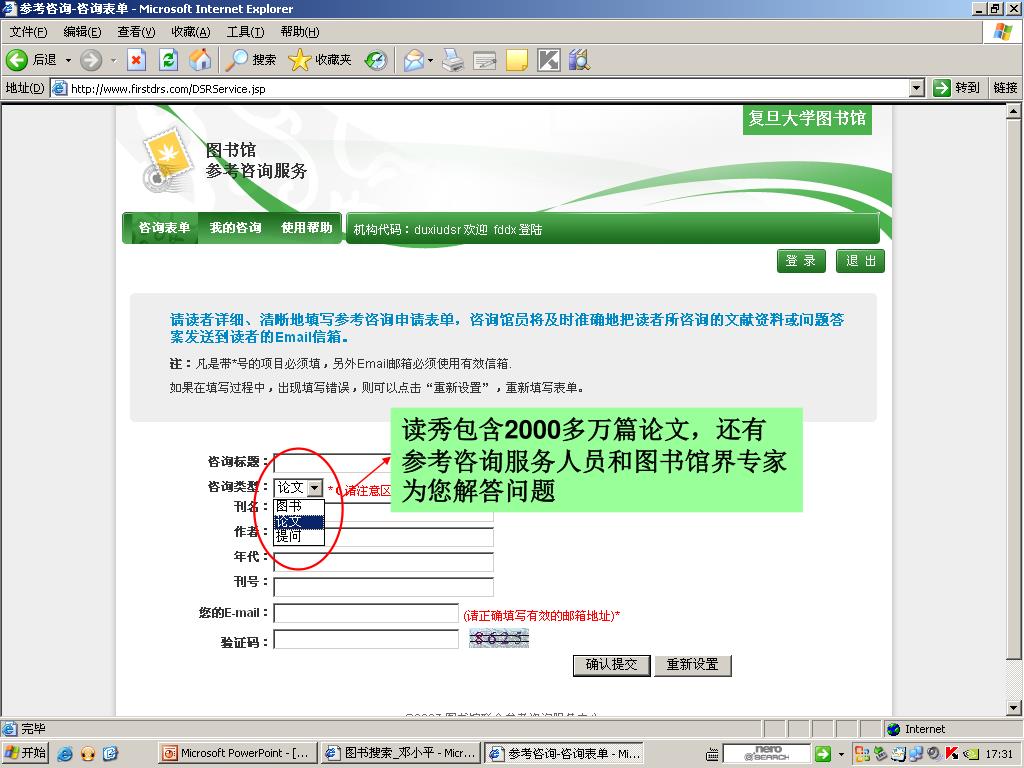Click the Mail envelope toolbar icon
Screen dimensions: 1024x768
tap(413, 60)
